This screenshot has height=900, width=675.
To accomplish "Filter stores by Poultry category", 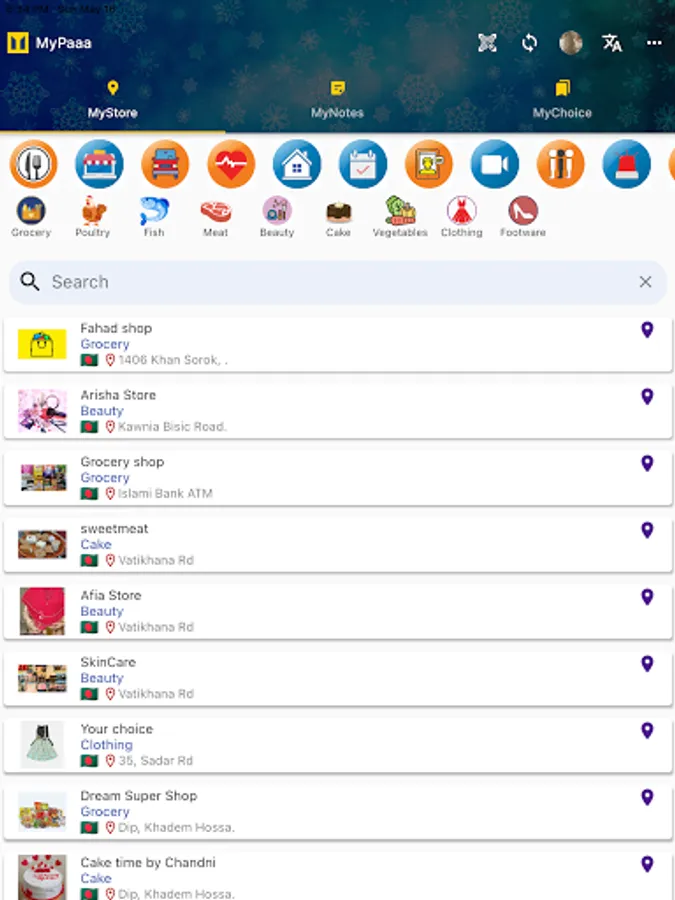I will [x=92, y=217].
